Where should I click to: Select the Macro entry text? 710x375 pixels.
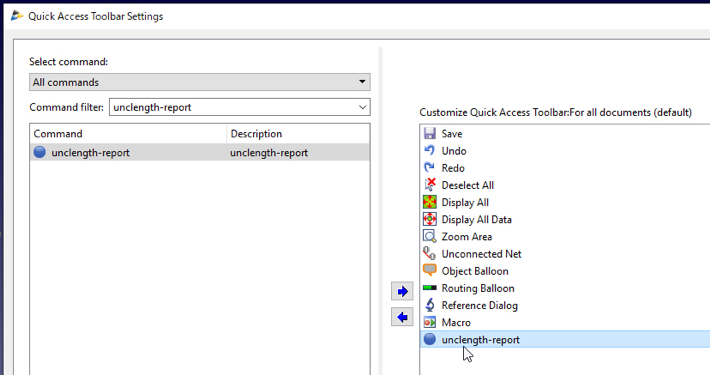click(456, 322)
